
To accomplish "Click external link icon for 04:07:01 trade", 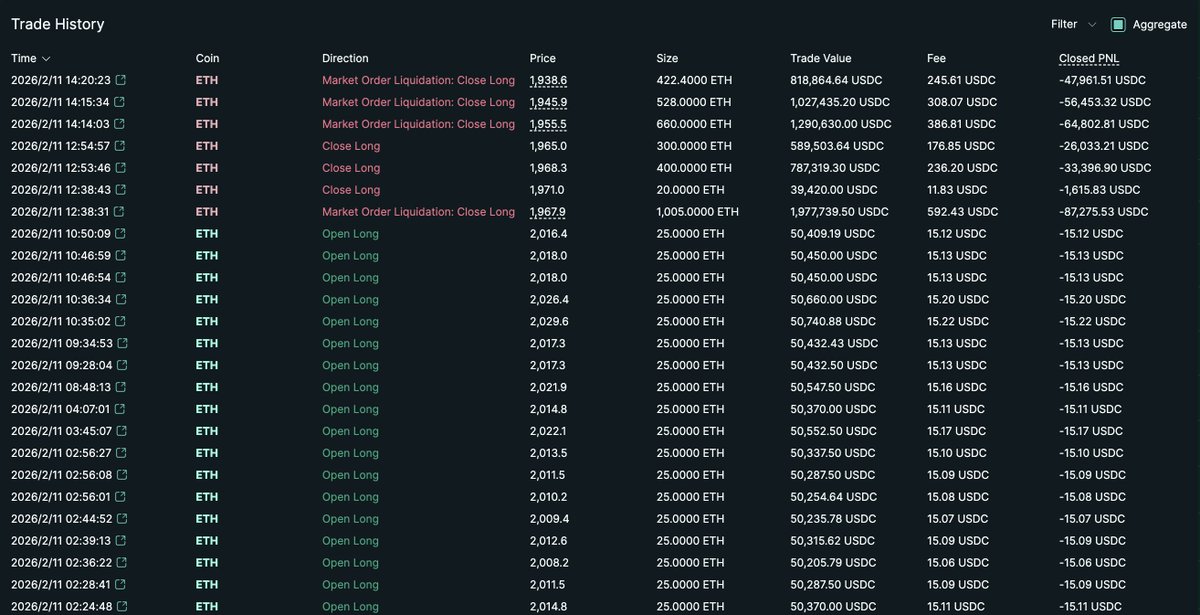I will pyautogui.click(x=120, y=409).
